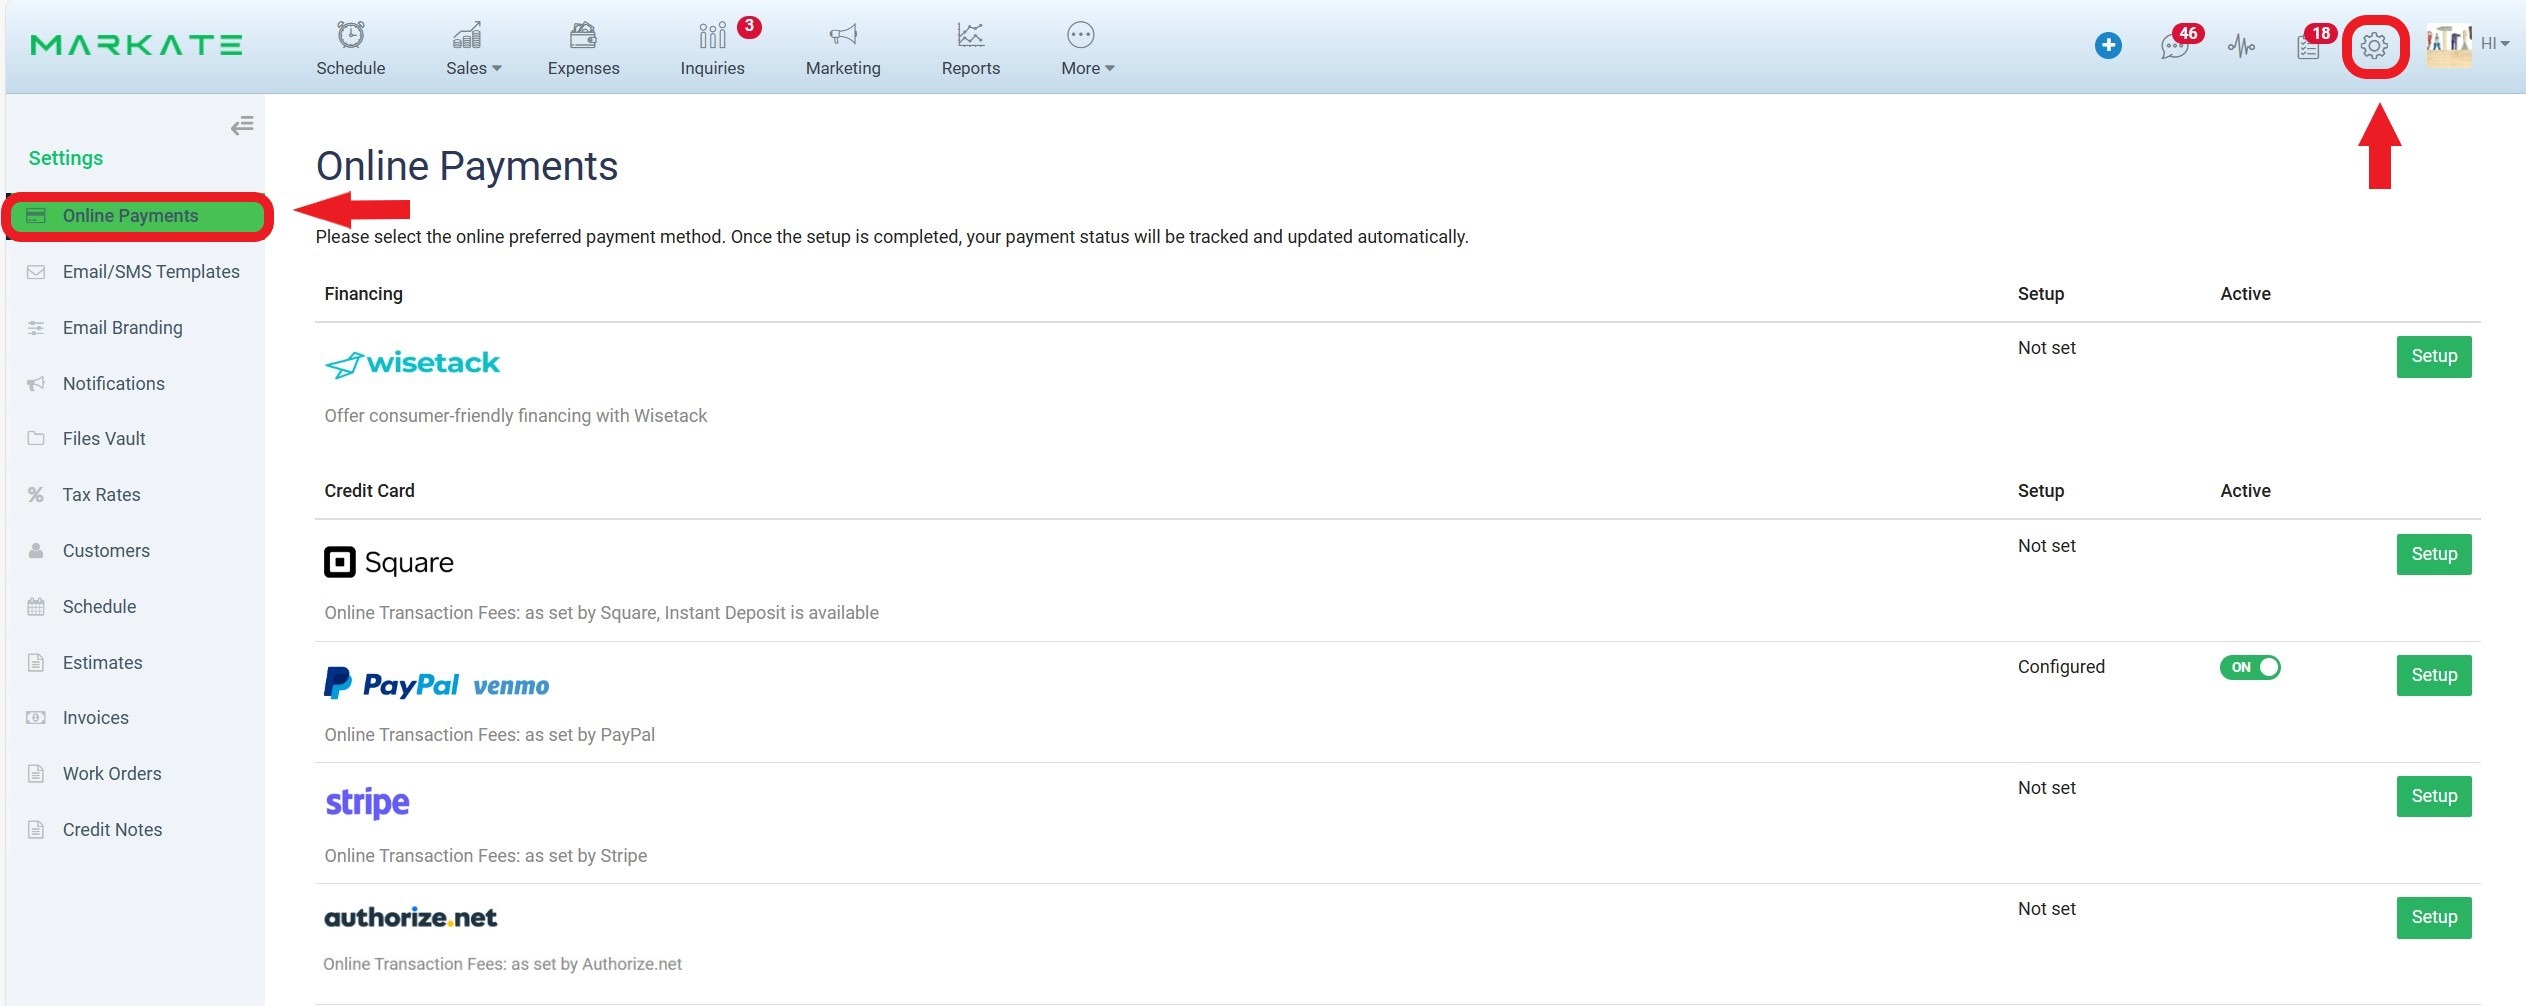Screen dimensions: 2526x1006
Task: Click Setup button for Stripe
Action: pyautogui.click(x=2433, y=797)
